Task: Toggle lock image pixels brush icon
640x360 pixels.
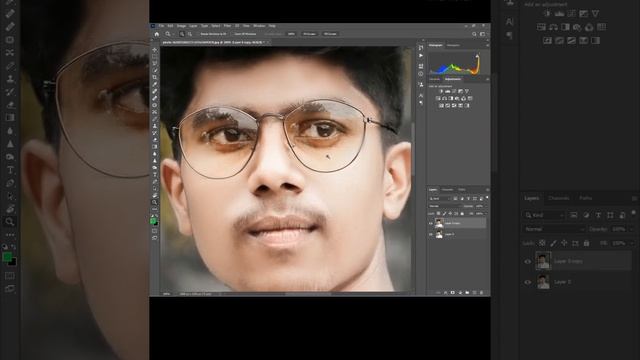Action: (444, 213)
